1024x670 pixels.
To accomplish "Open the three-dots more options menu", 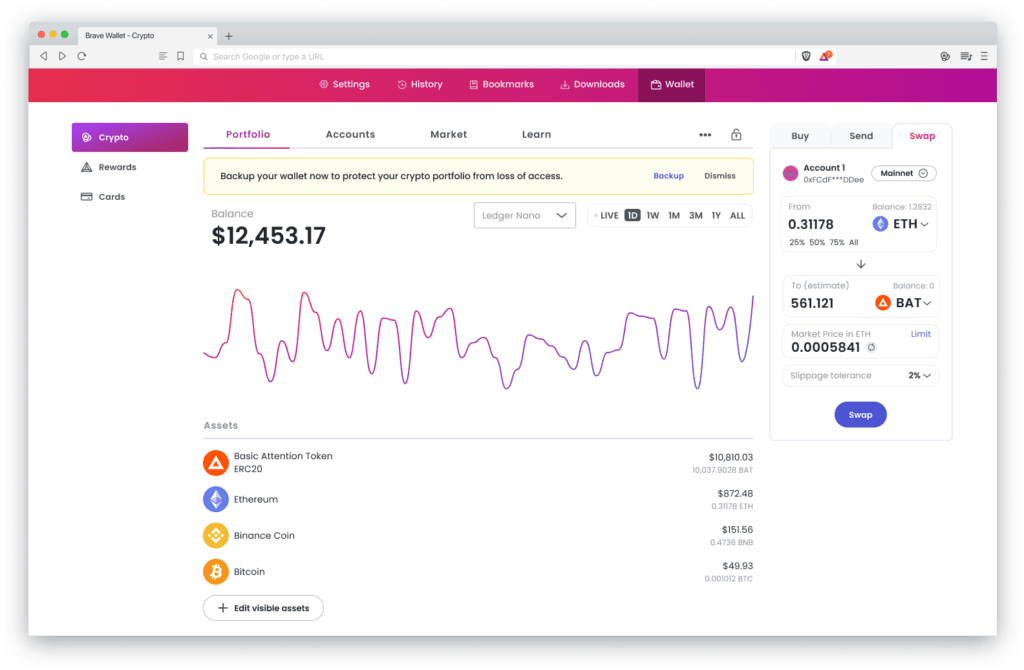I will point(705,135).
